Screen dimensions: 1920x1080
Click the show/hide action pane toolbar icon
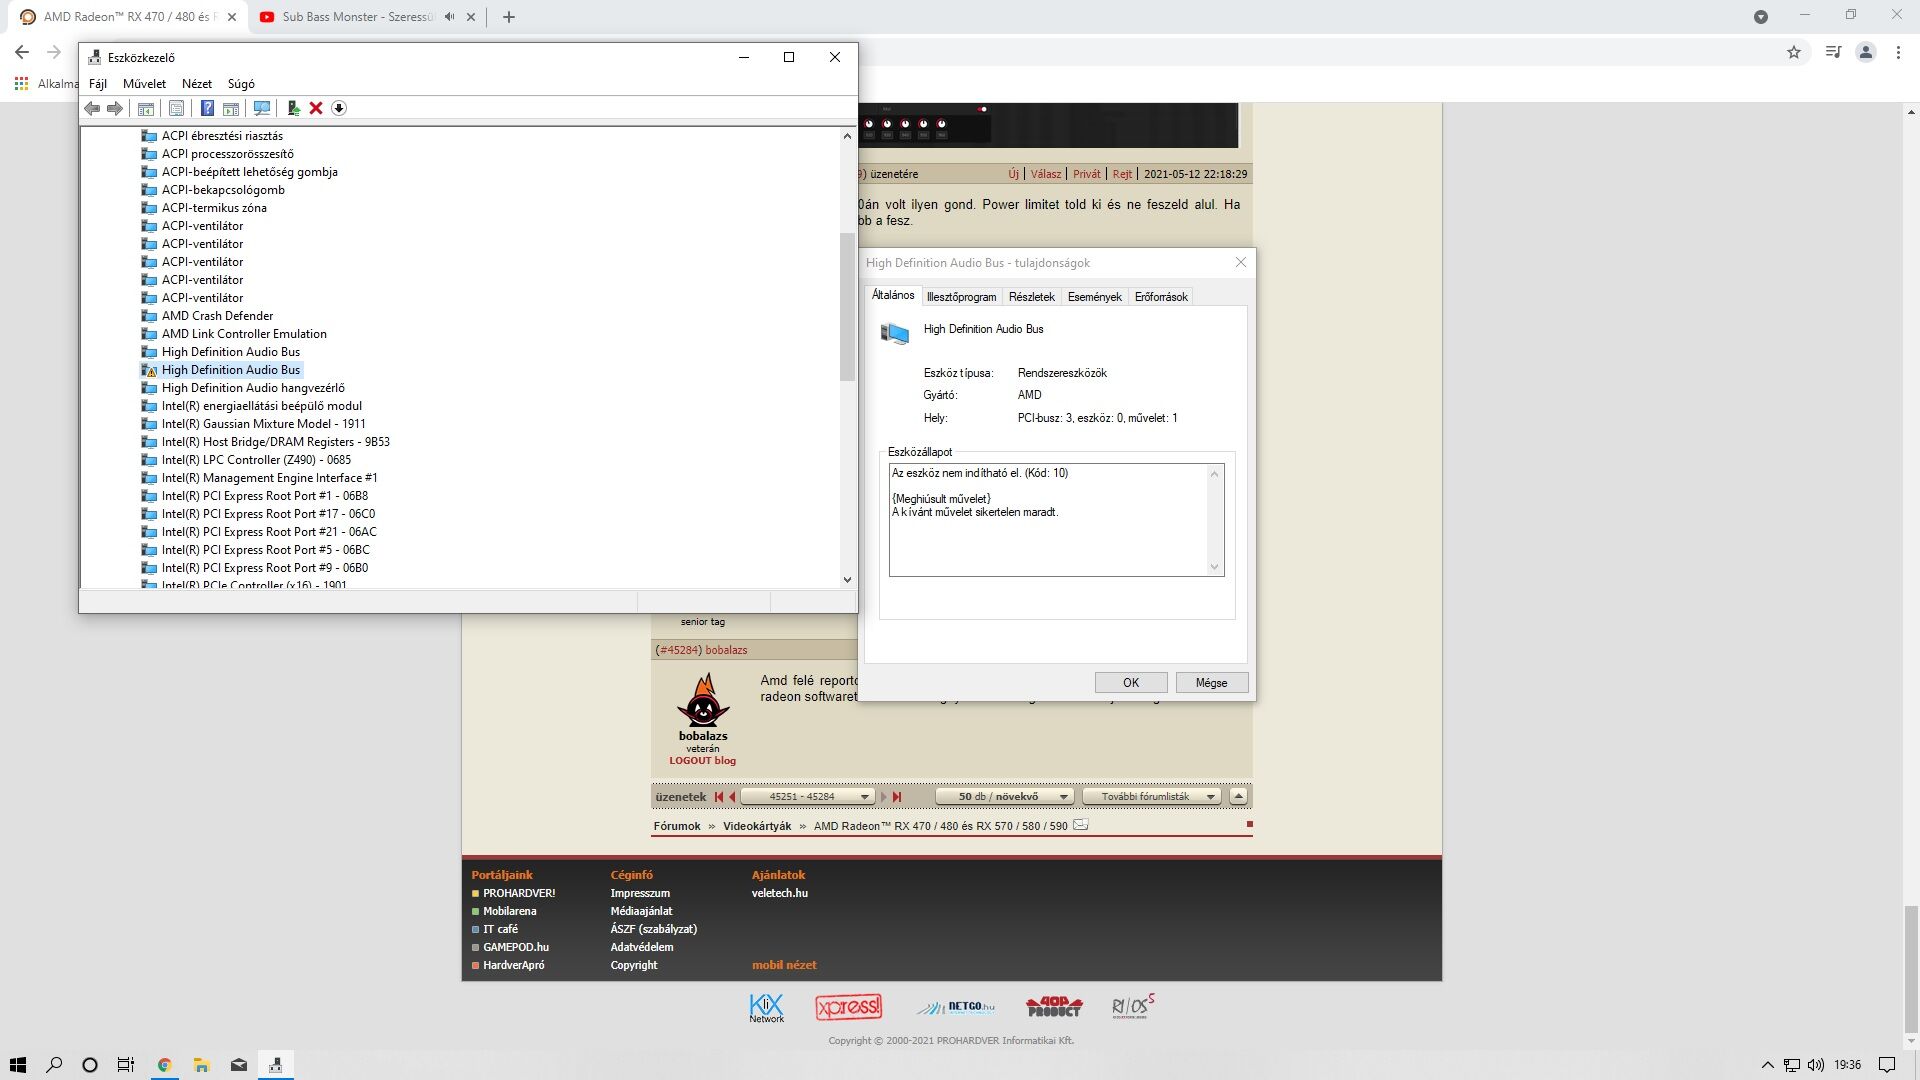pos(231,108)
